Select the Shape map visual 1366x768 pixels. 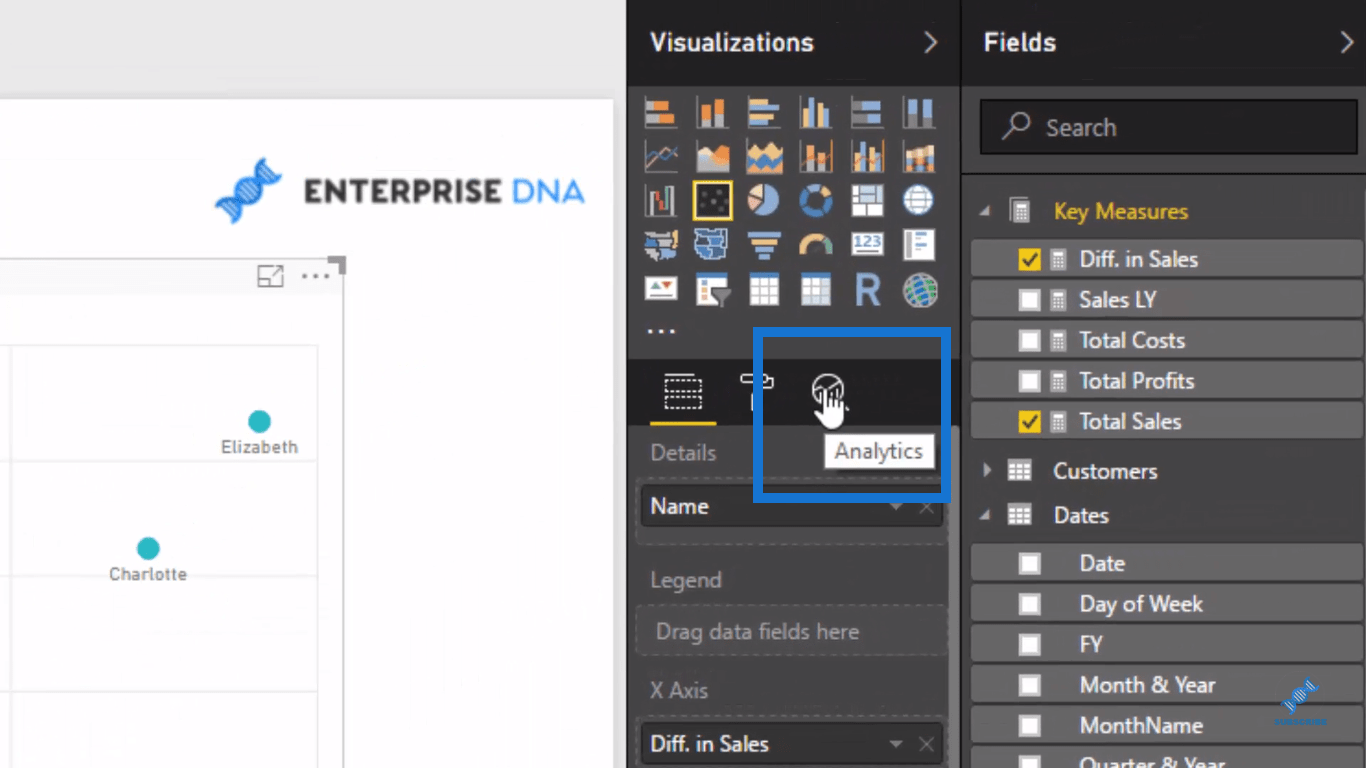(x=712, y=245)
